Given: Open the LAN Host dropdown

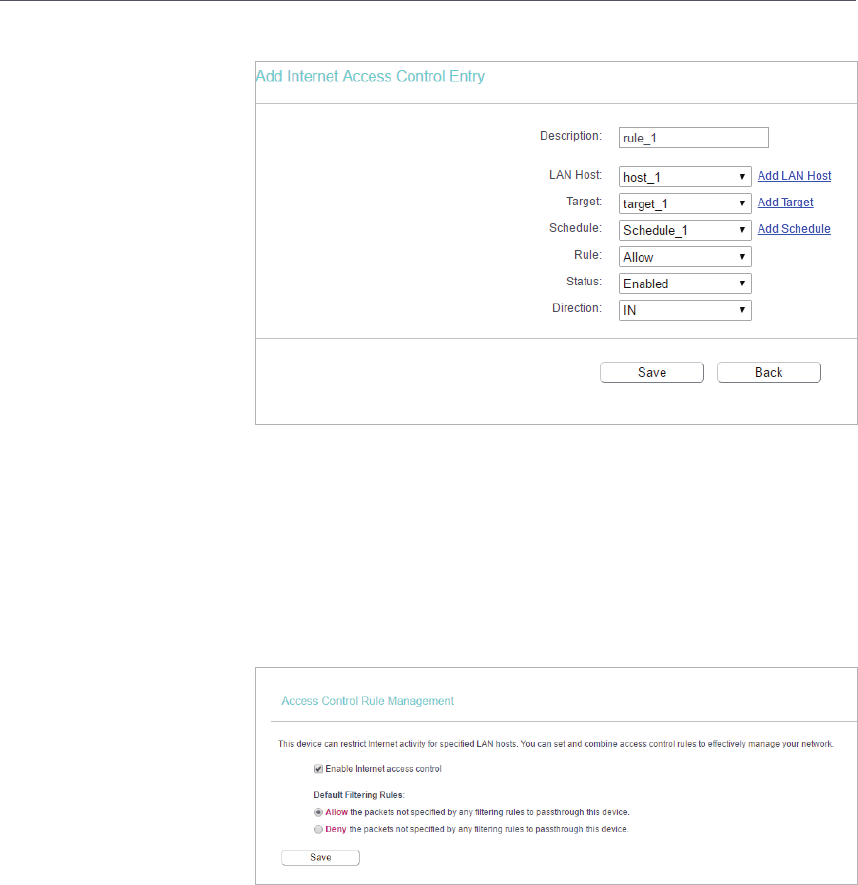Looking at the screenshot, I should pos(685,177).
